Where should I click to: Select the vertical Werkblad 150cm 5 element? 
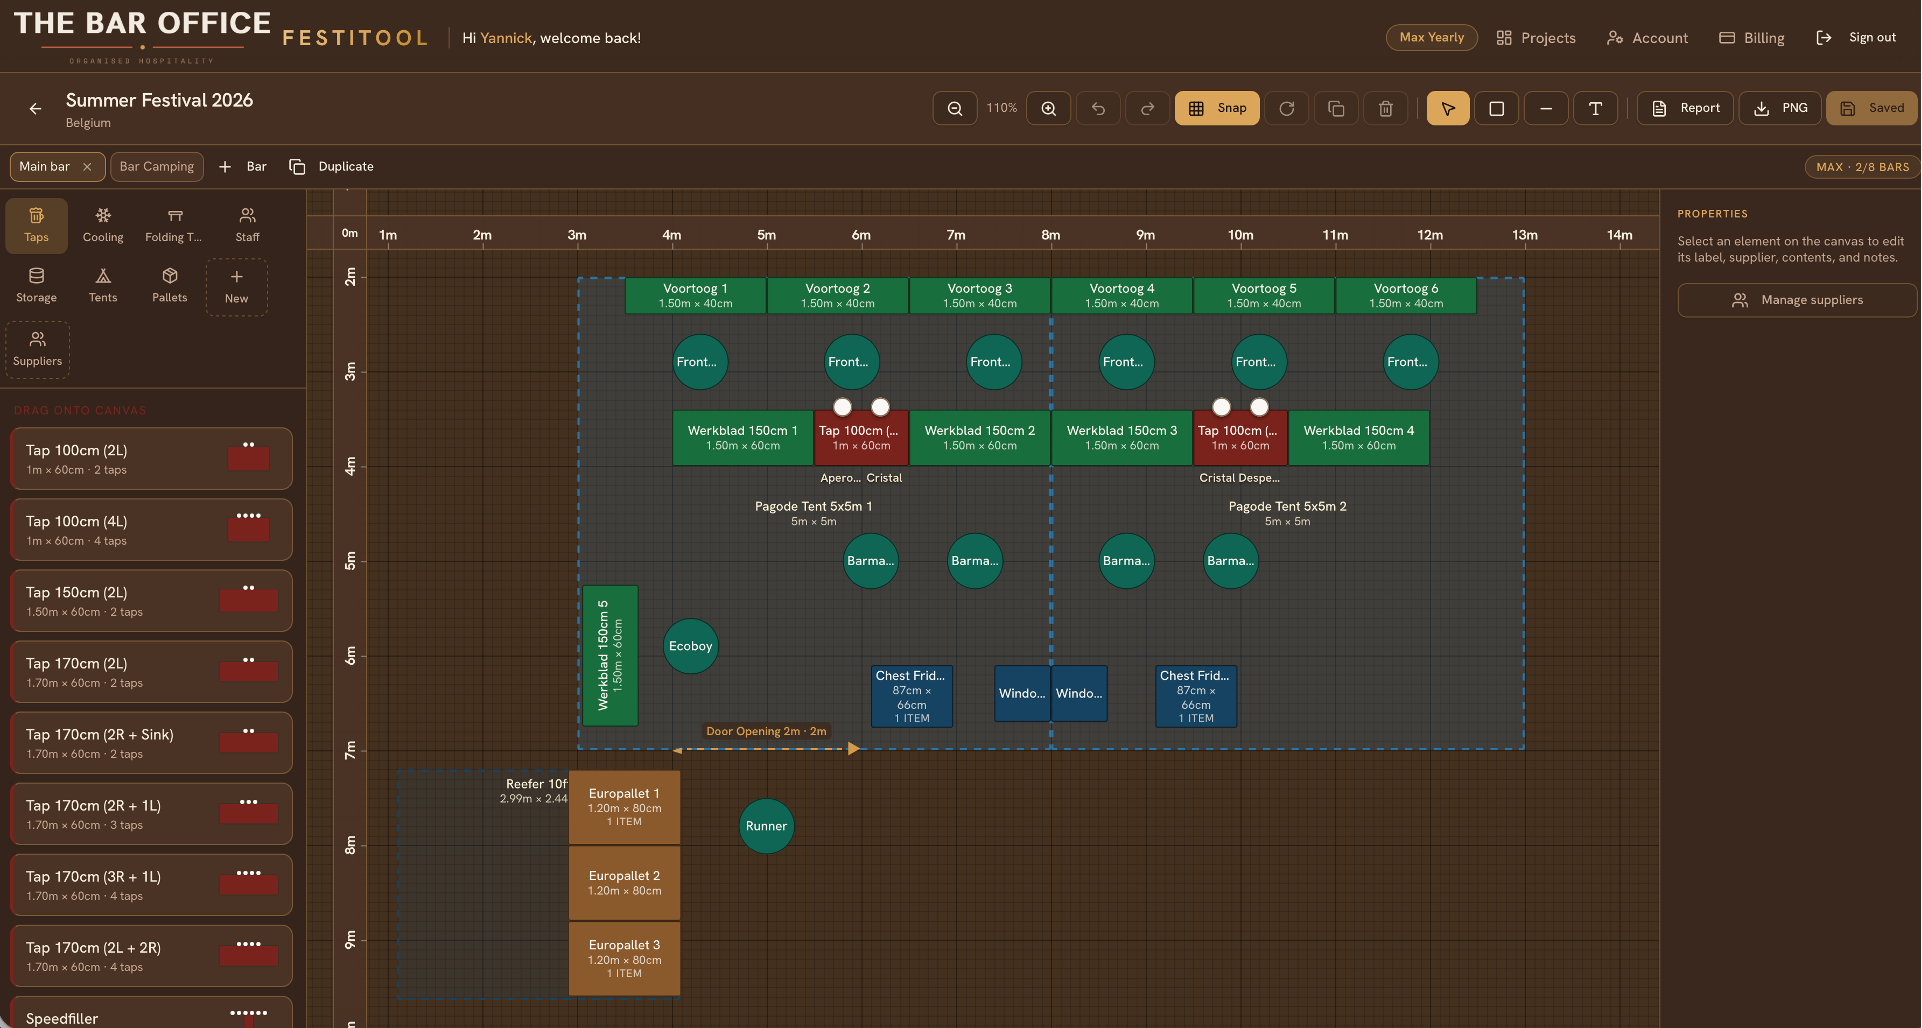610,655
